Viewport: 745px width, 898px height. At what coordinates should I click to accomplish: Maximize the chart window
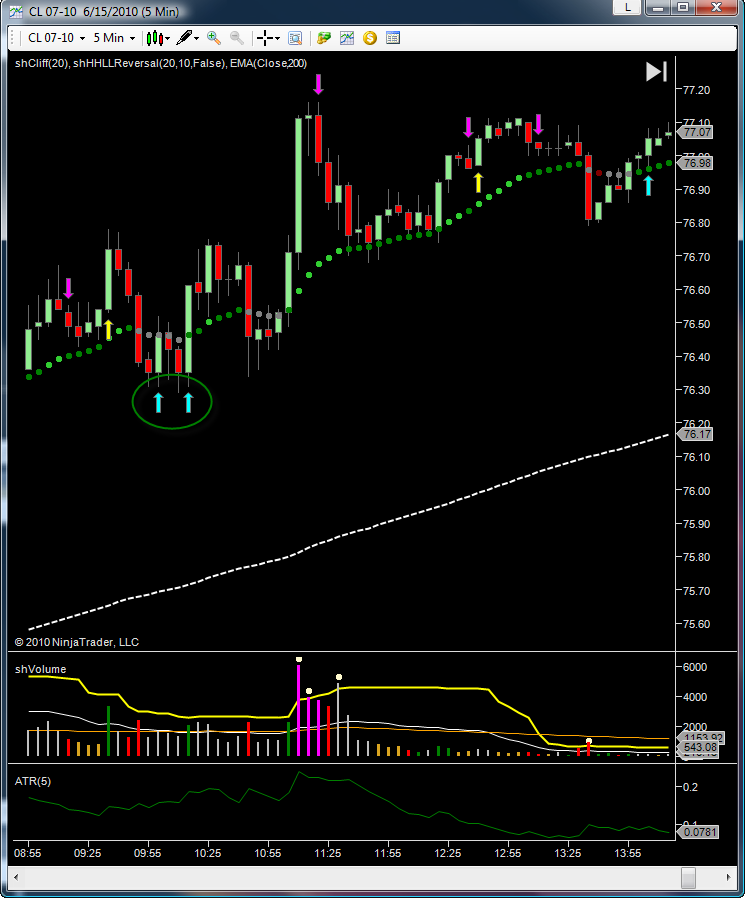[683, 7]
